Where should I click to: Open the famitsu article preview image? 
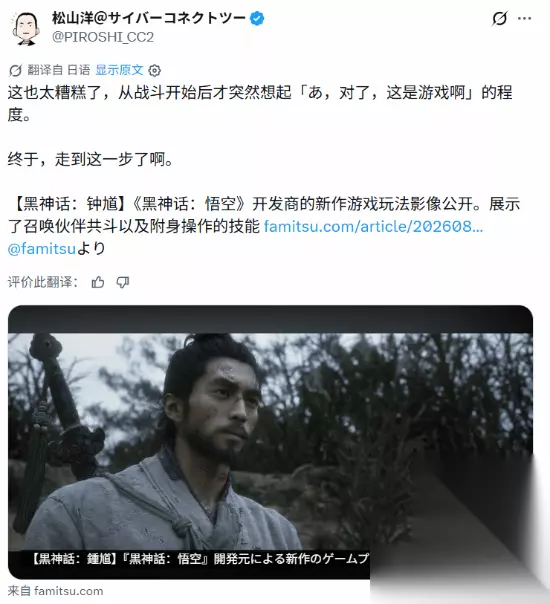click(x=270, y=442)
